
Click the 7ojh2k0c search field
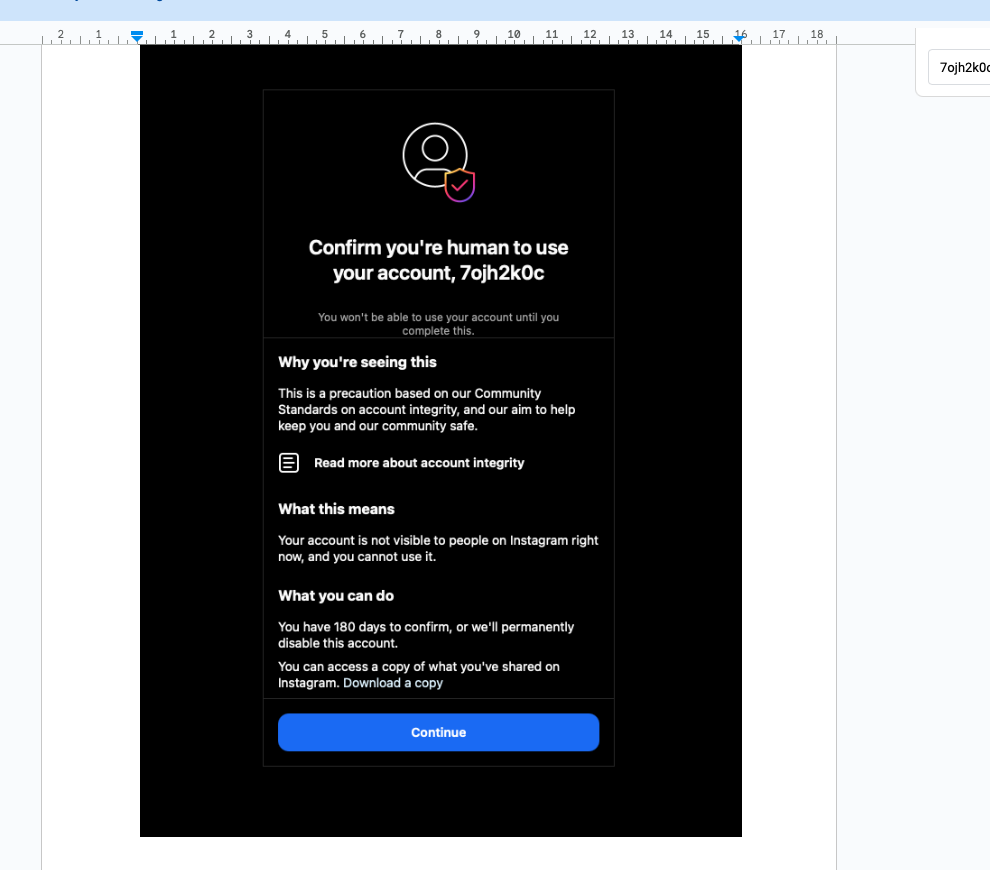[x=960, y=67]
